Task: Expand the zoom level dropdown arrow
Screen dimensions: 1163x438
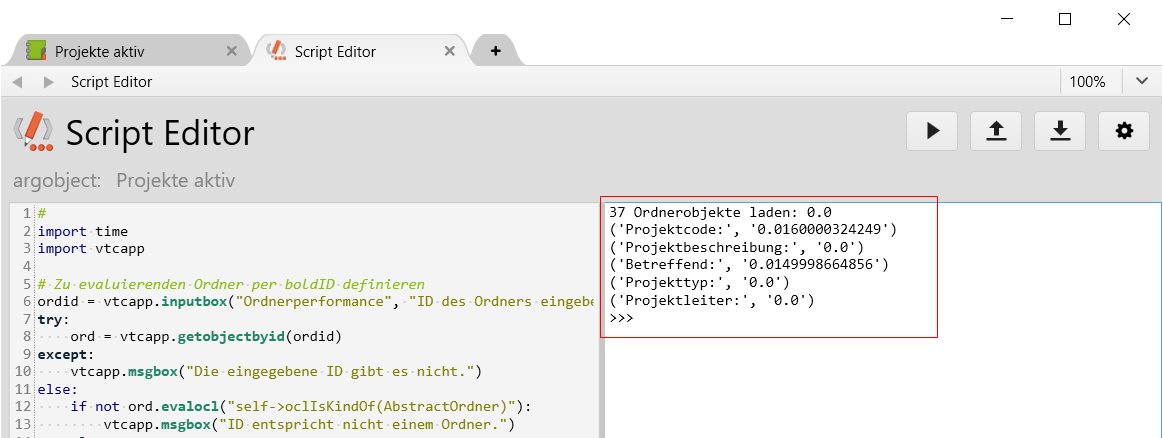Action: (1142, 82)
